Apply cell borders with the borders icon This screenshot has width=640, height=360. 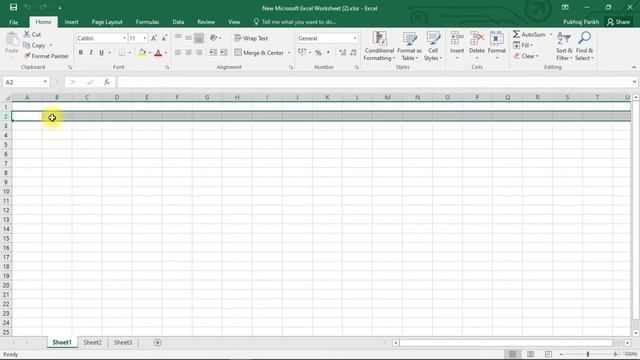[122, 53]
